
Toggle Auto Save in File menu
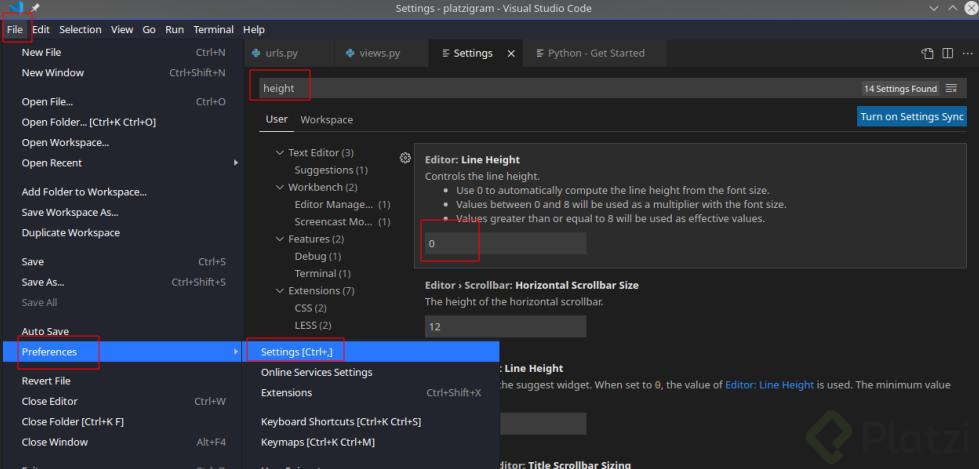tap(123, 332)
